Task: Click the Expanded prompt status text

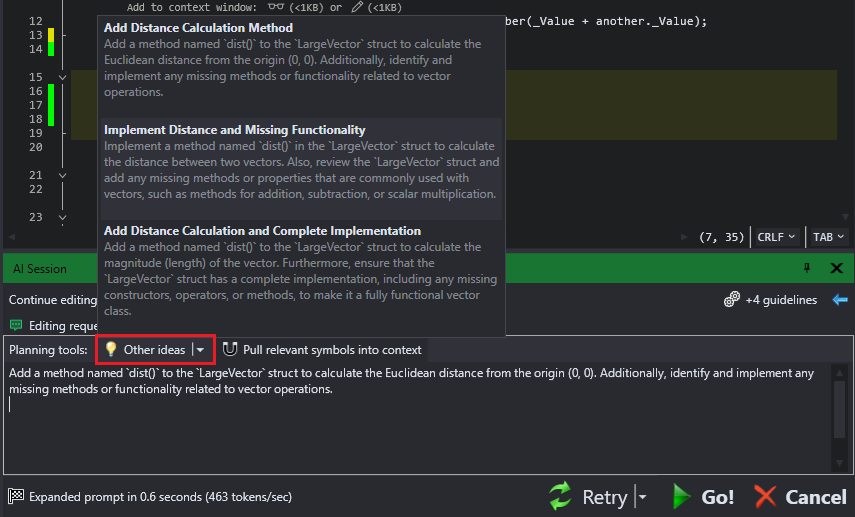Action: [160, 497]
